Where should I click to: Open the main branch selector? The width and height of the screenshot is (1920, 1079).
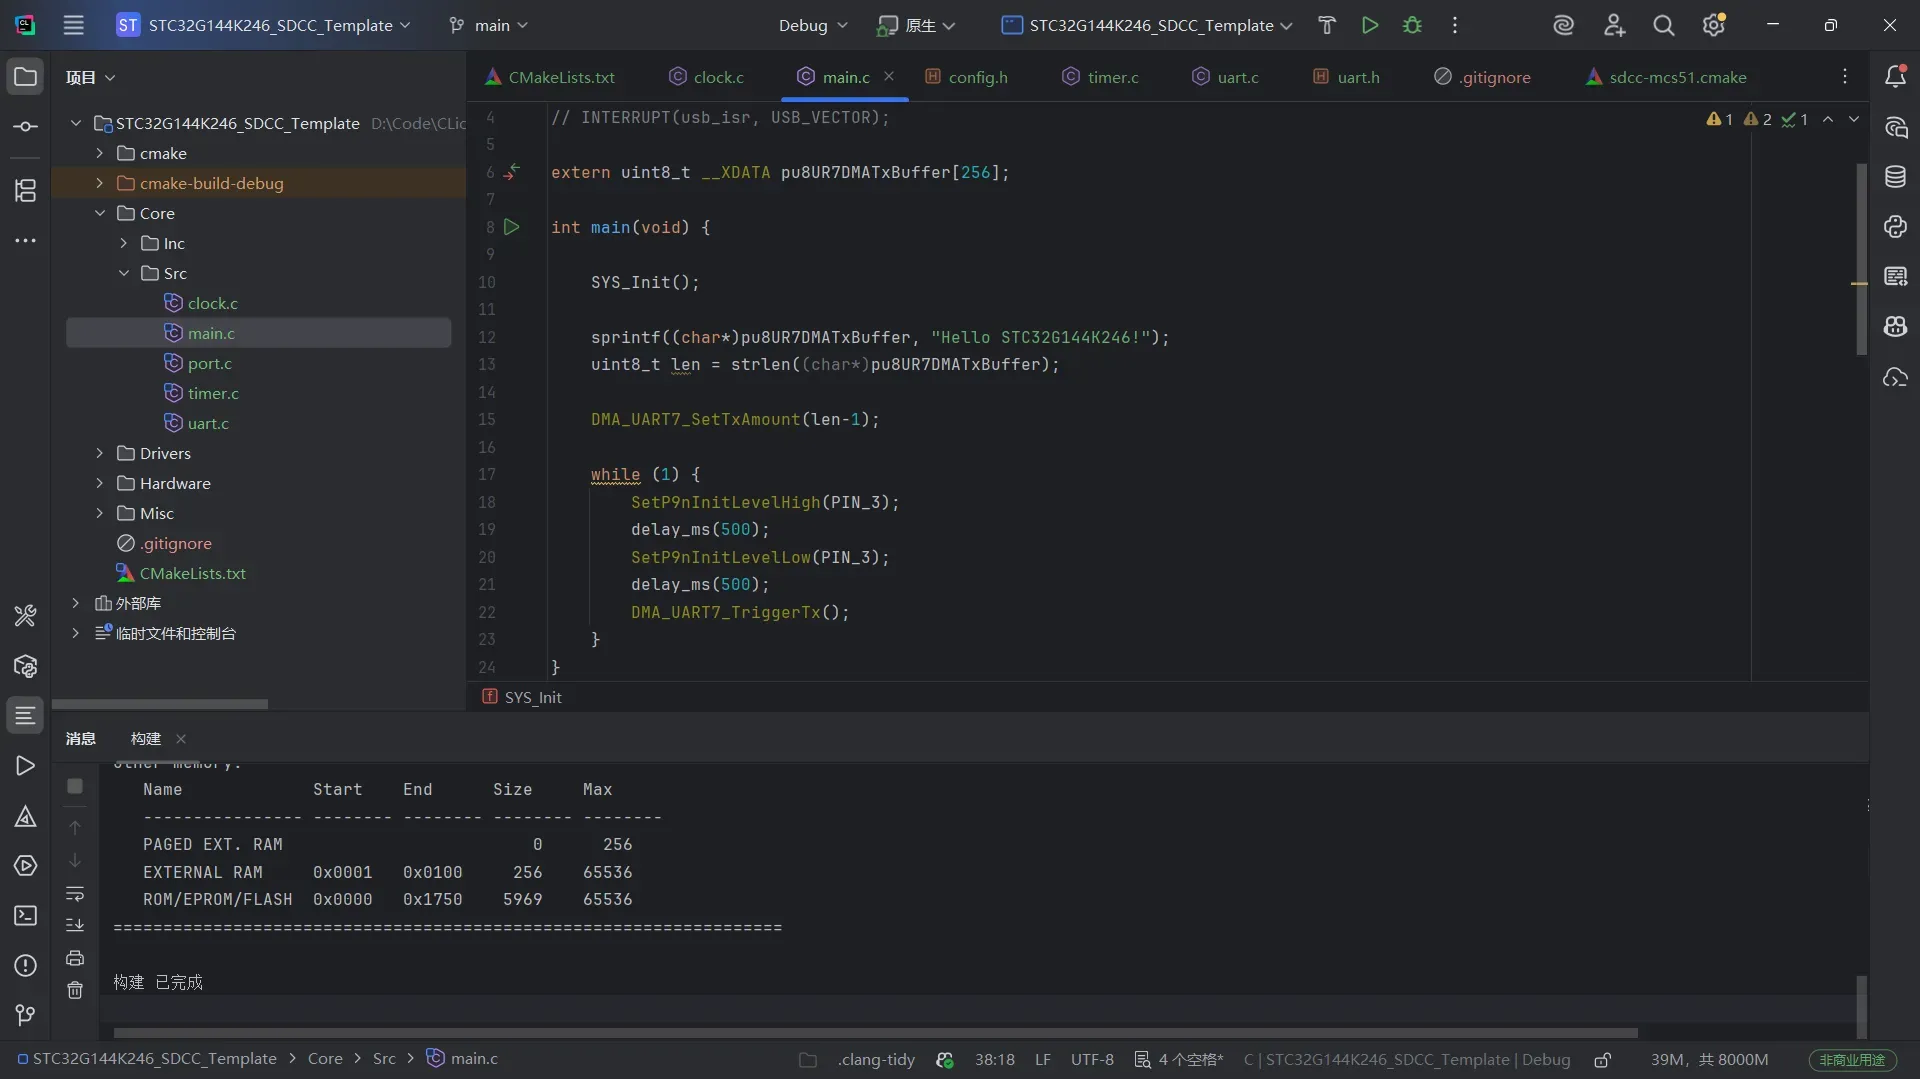tap(490, 25)
